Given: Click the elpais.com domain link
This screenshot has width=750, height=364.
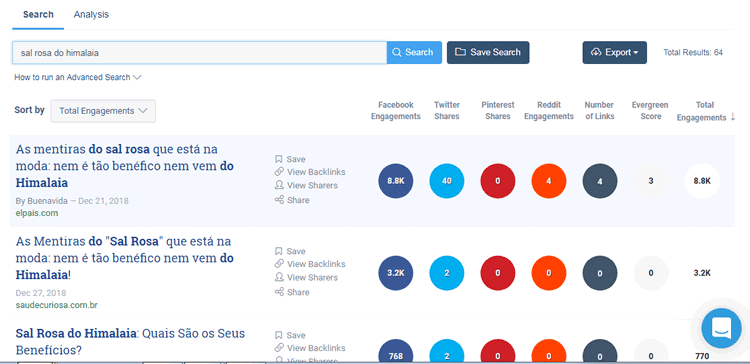Looking at the screenshot, I should 37,213.
